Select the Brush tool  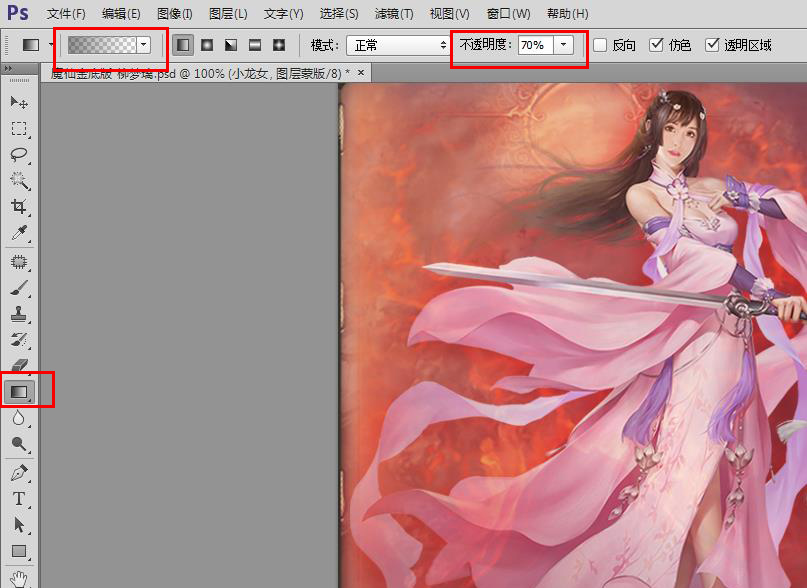pos(19,288)
